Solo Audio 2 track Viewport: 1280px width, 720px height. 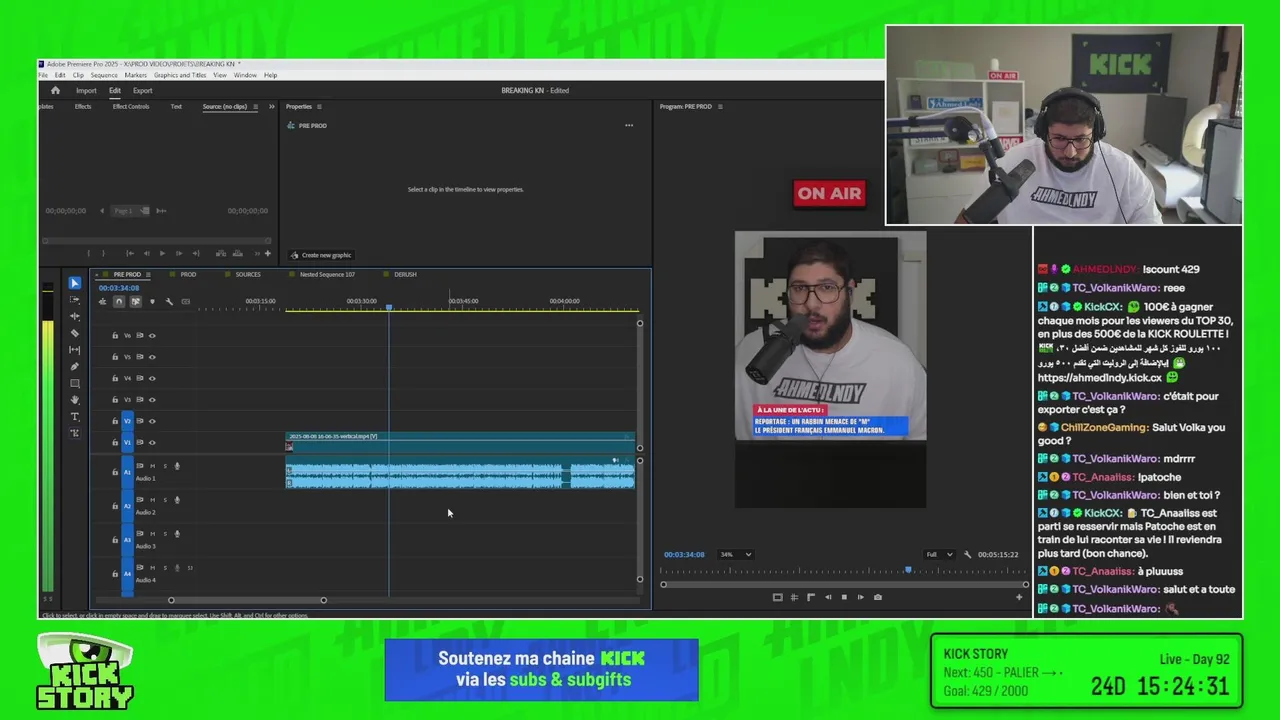pyautogui.click(x=165, y=500)
